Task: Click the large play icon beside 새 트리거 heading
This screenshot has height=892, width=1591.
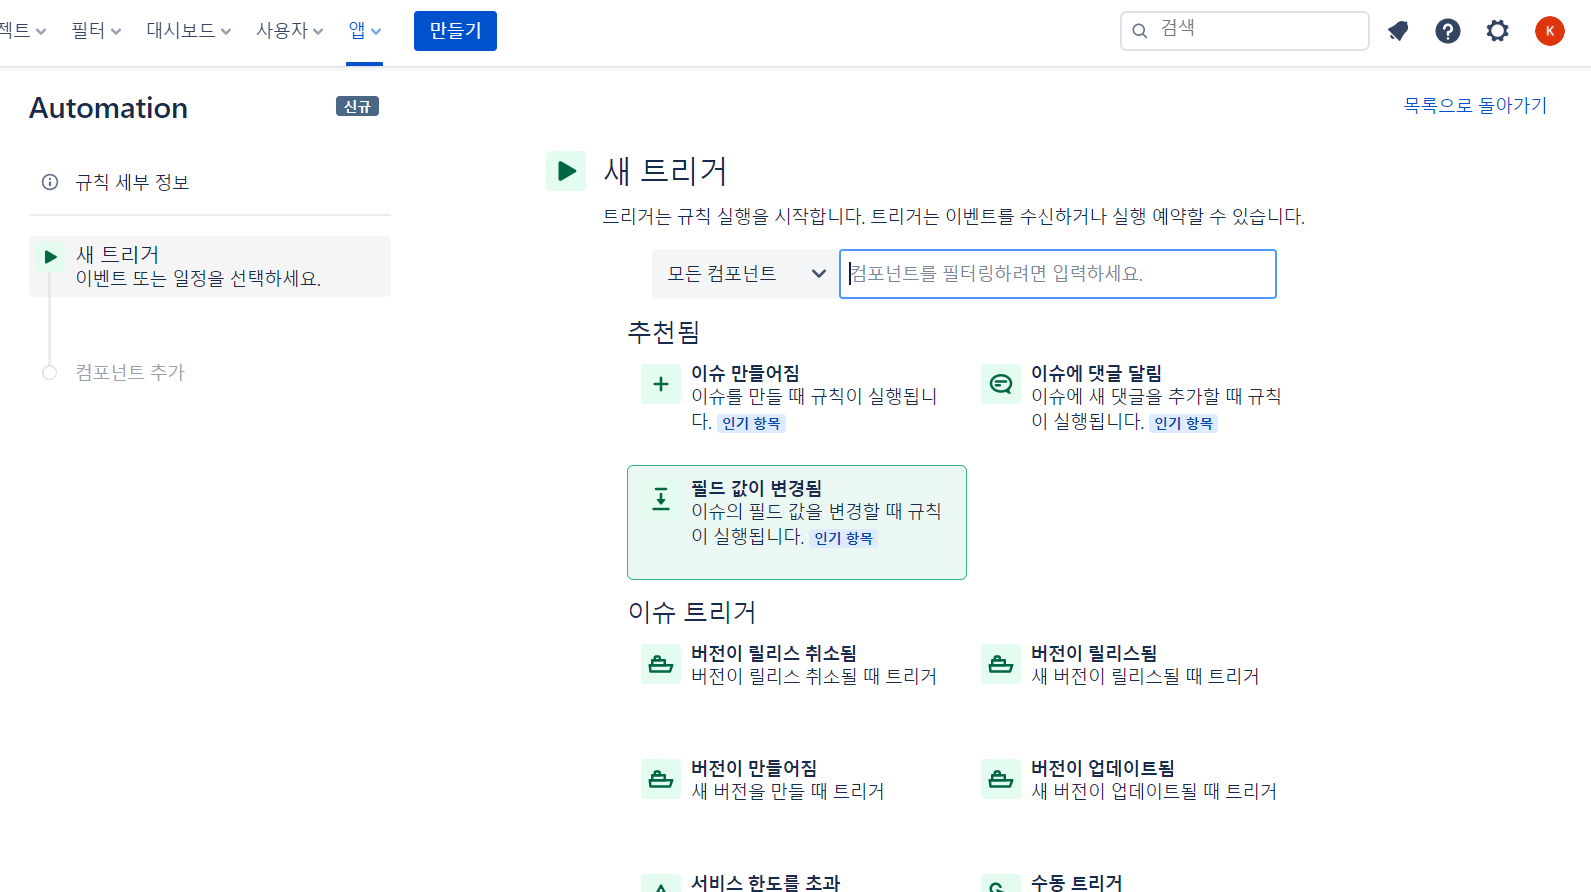Action: [566, 171]
